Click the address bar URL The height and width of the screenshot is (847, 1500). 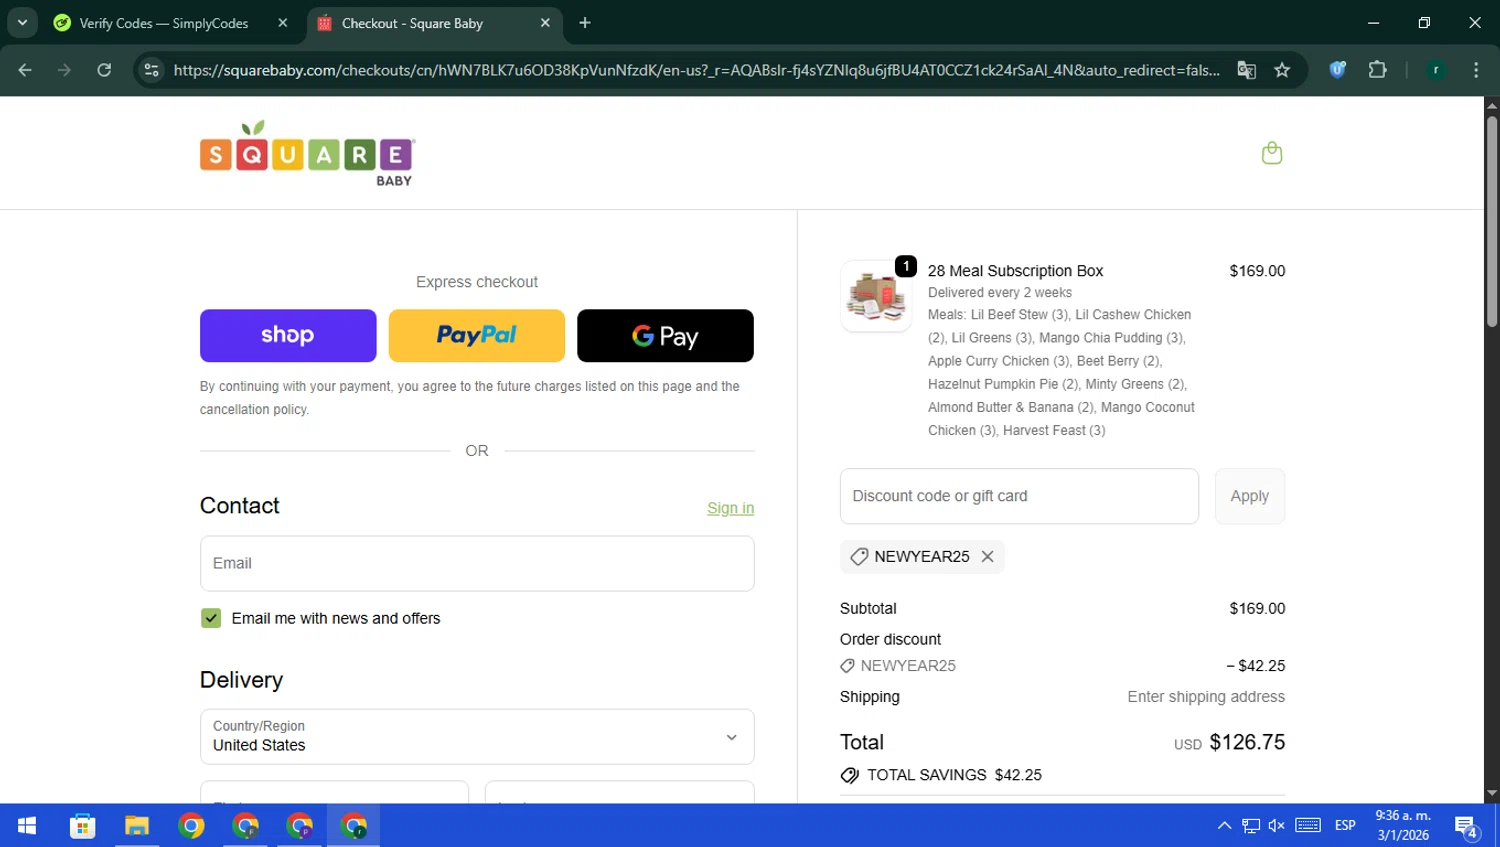tap(696, 70)
